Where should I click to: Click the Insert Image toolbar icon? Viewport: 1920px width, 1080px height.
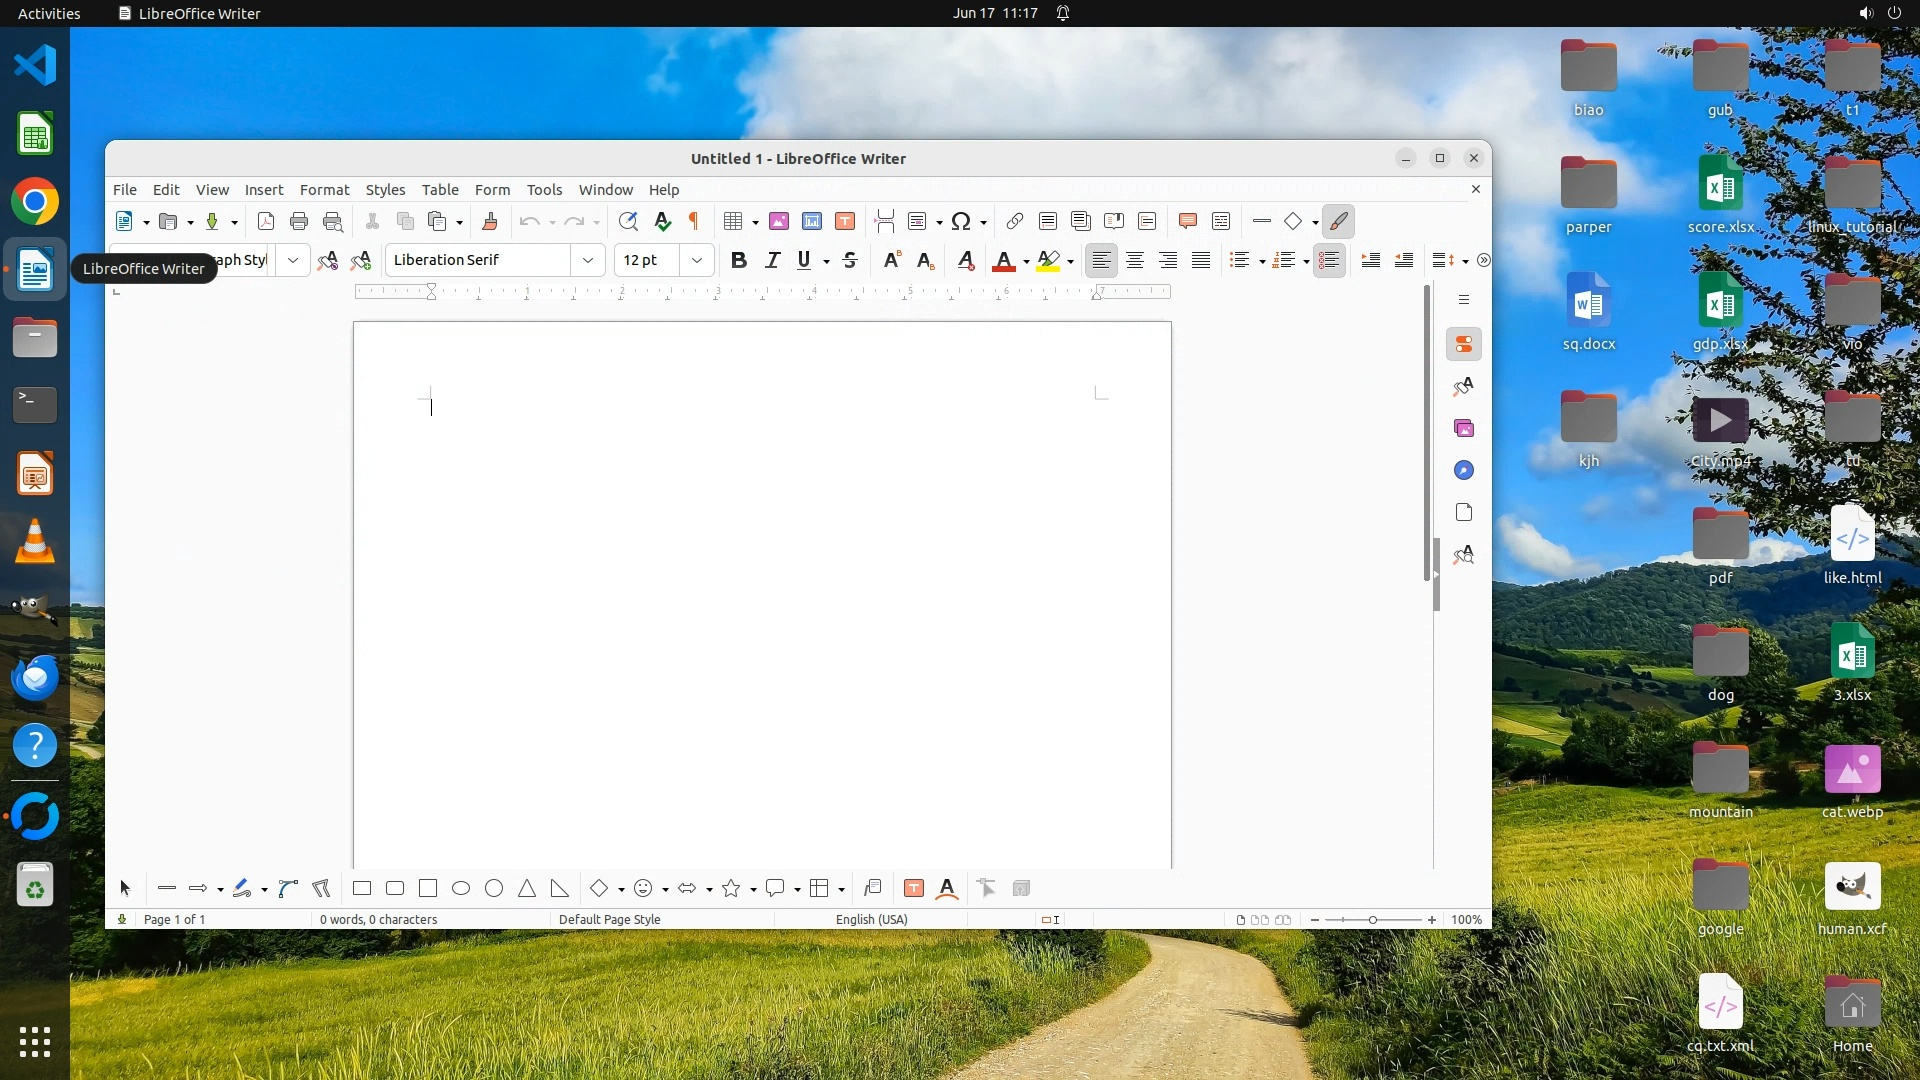pos(779,222)
